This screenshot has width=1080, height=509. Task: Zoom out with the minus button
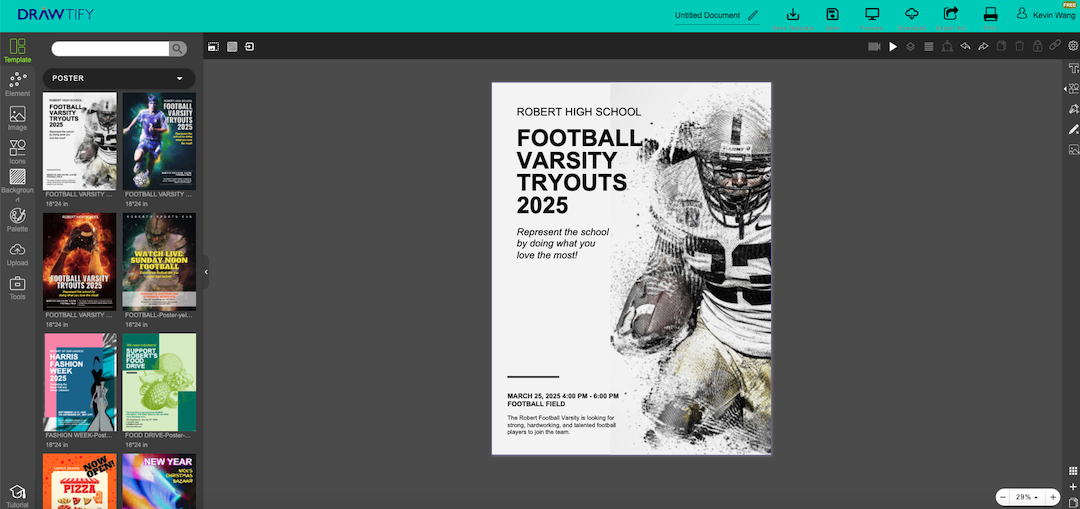point(1004,497)
